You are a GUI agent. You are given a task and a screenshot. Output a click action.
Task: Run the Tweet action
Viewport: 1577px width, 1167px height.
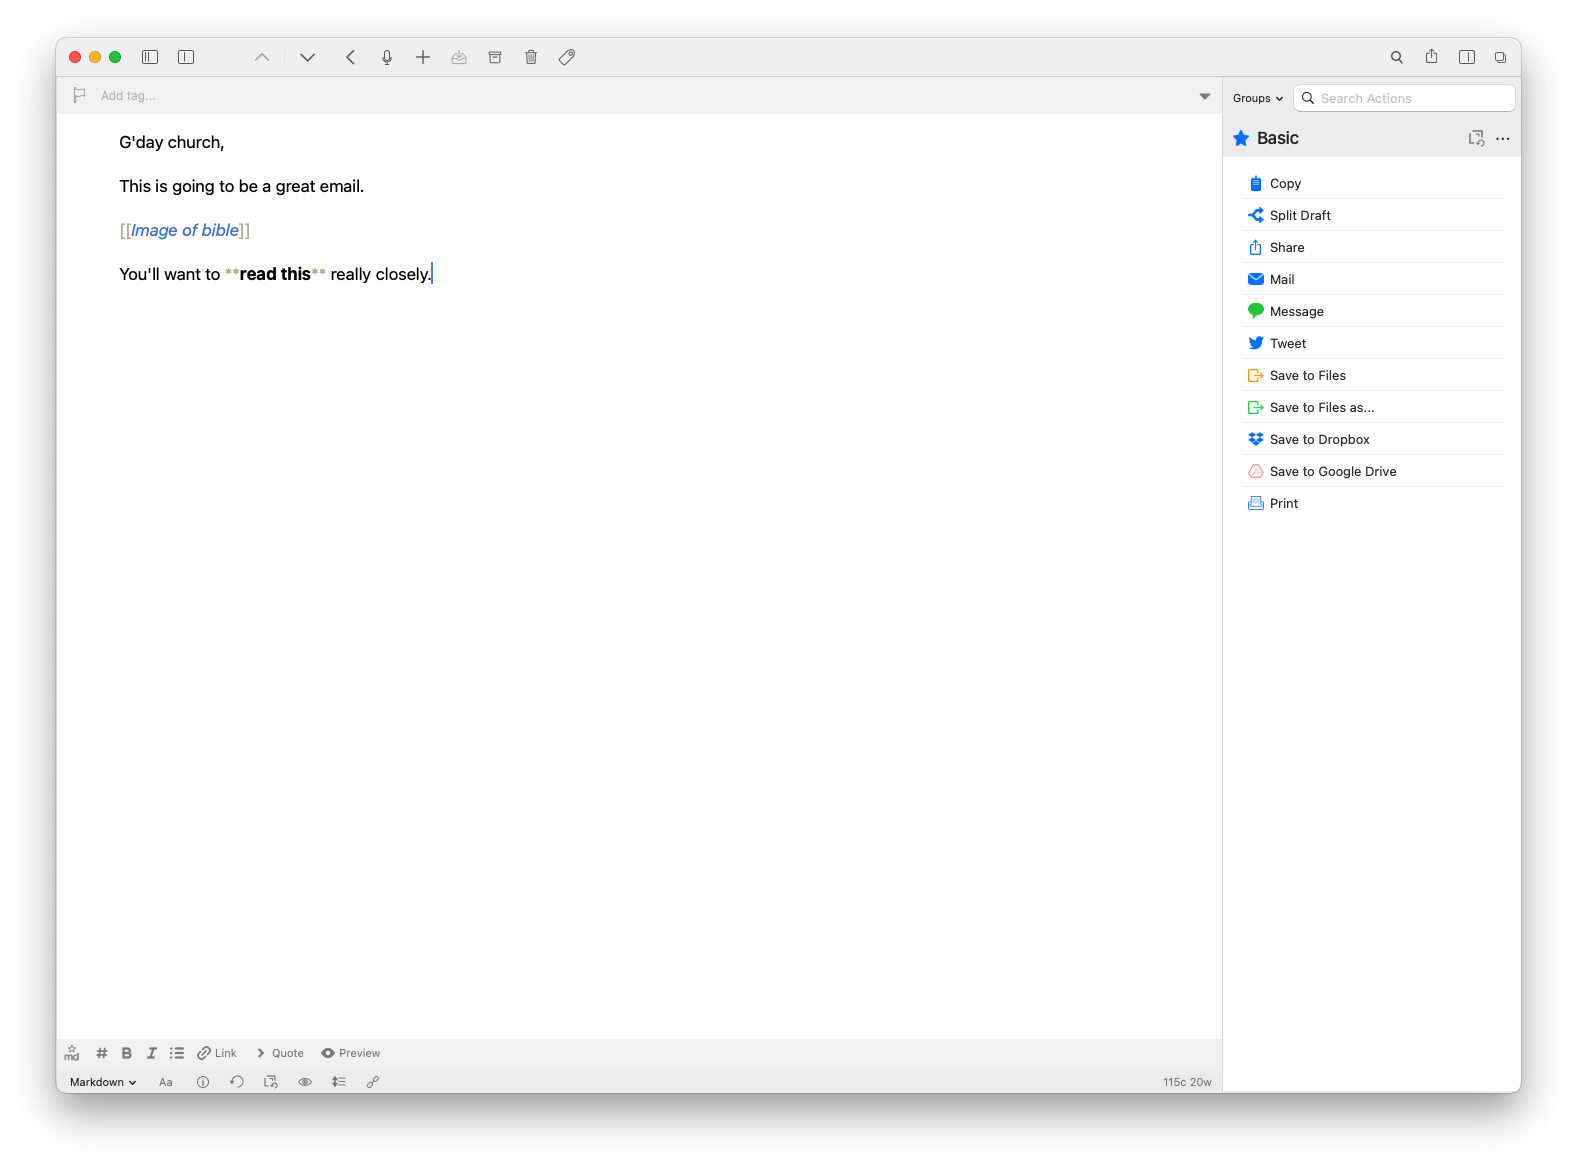pos(1373,343)
